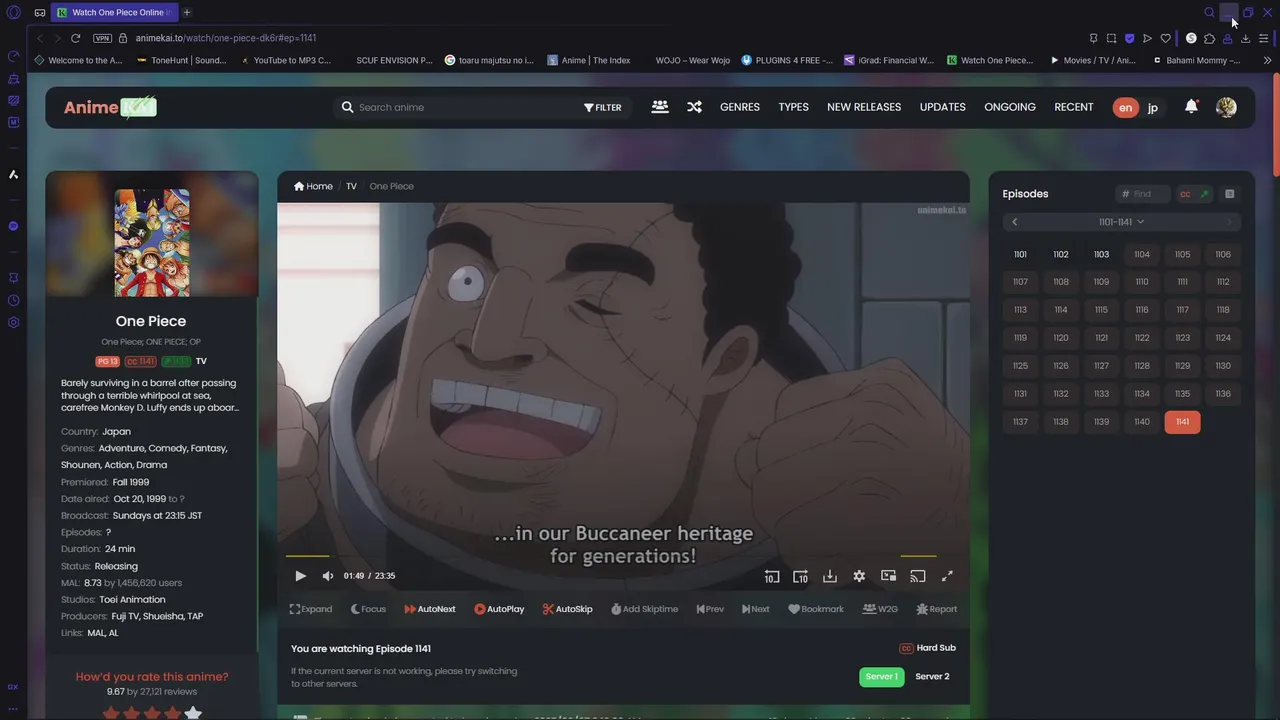1280x720 pixels.
Task: Click the heart bookmark icon in address bar
Action: (1165, 38)
